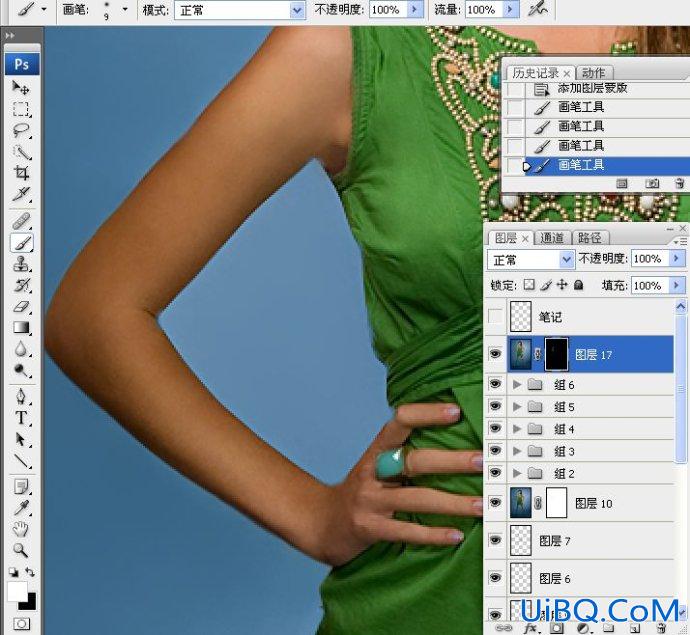Select the Brush tool in toolbox
This screenshot has width=690, height=635.
21,242
